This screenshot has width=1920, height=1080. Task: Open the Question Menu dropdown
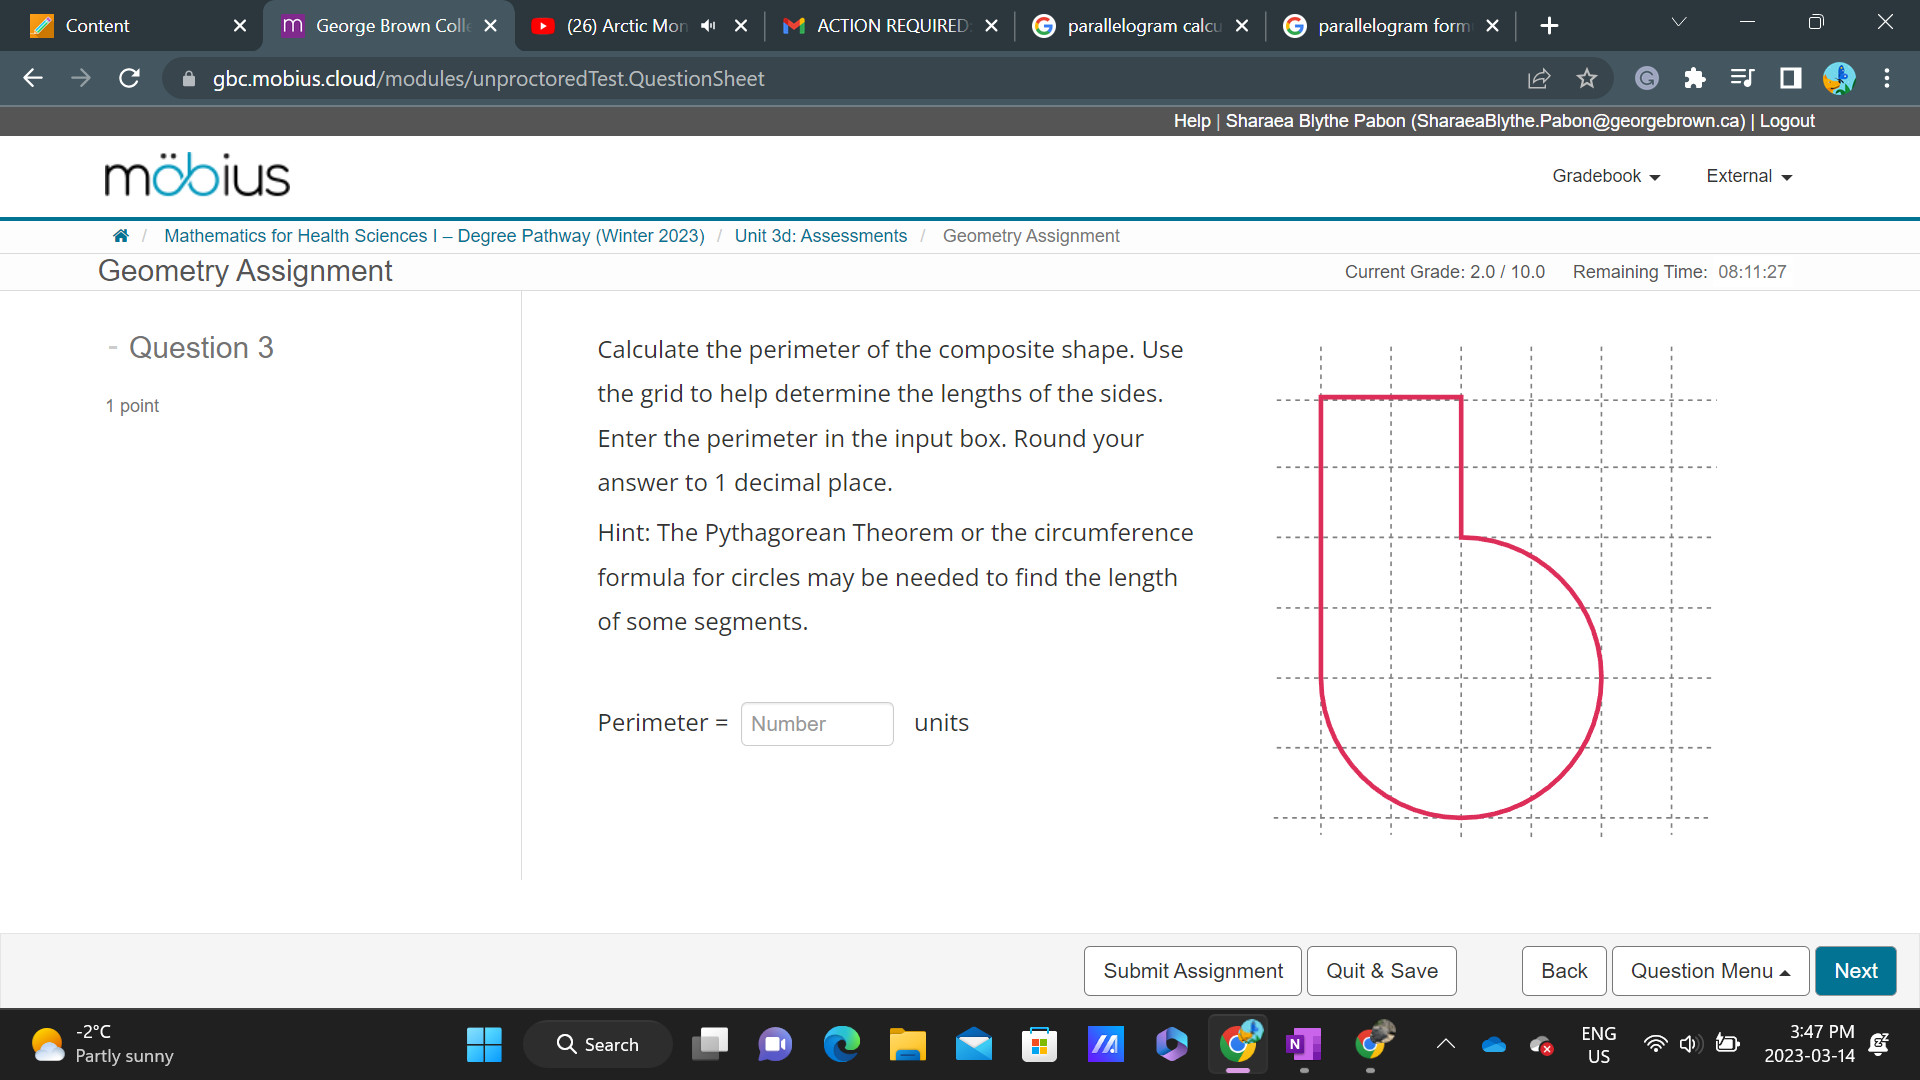tap(1710, 971)
